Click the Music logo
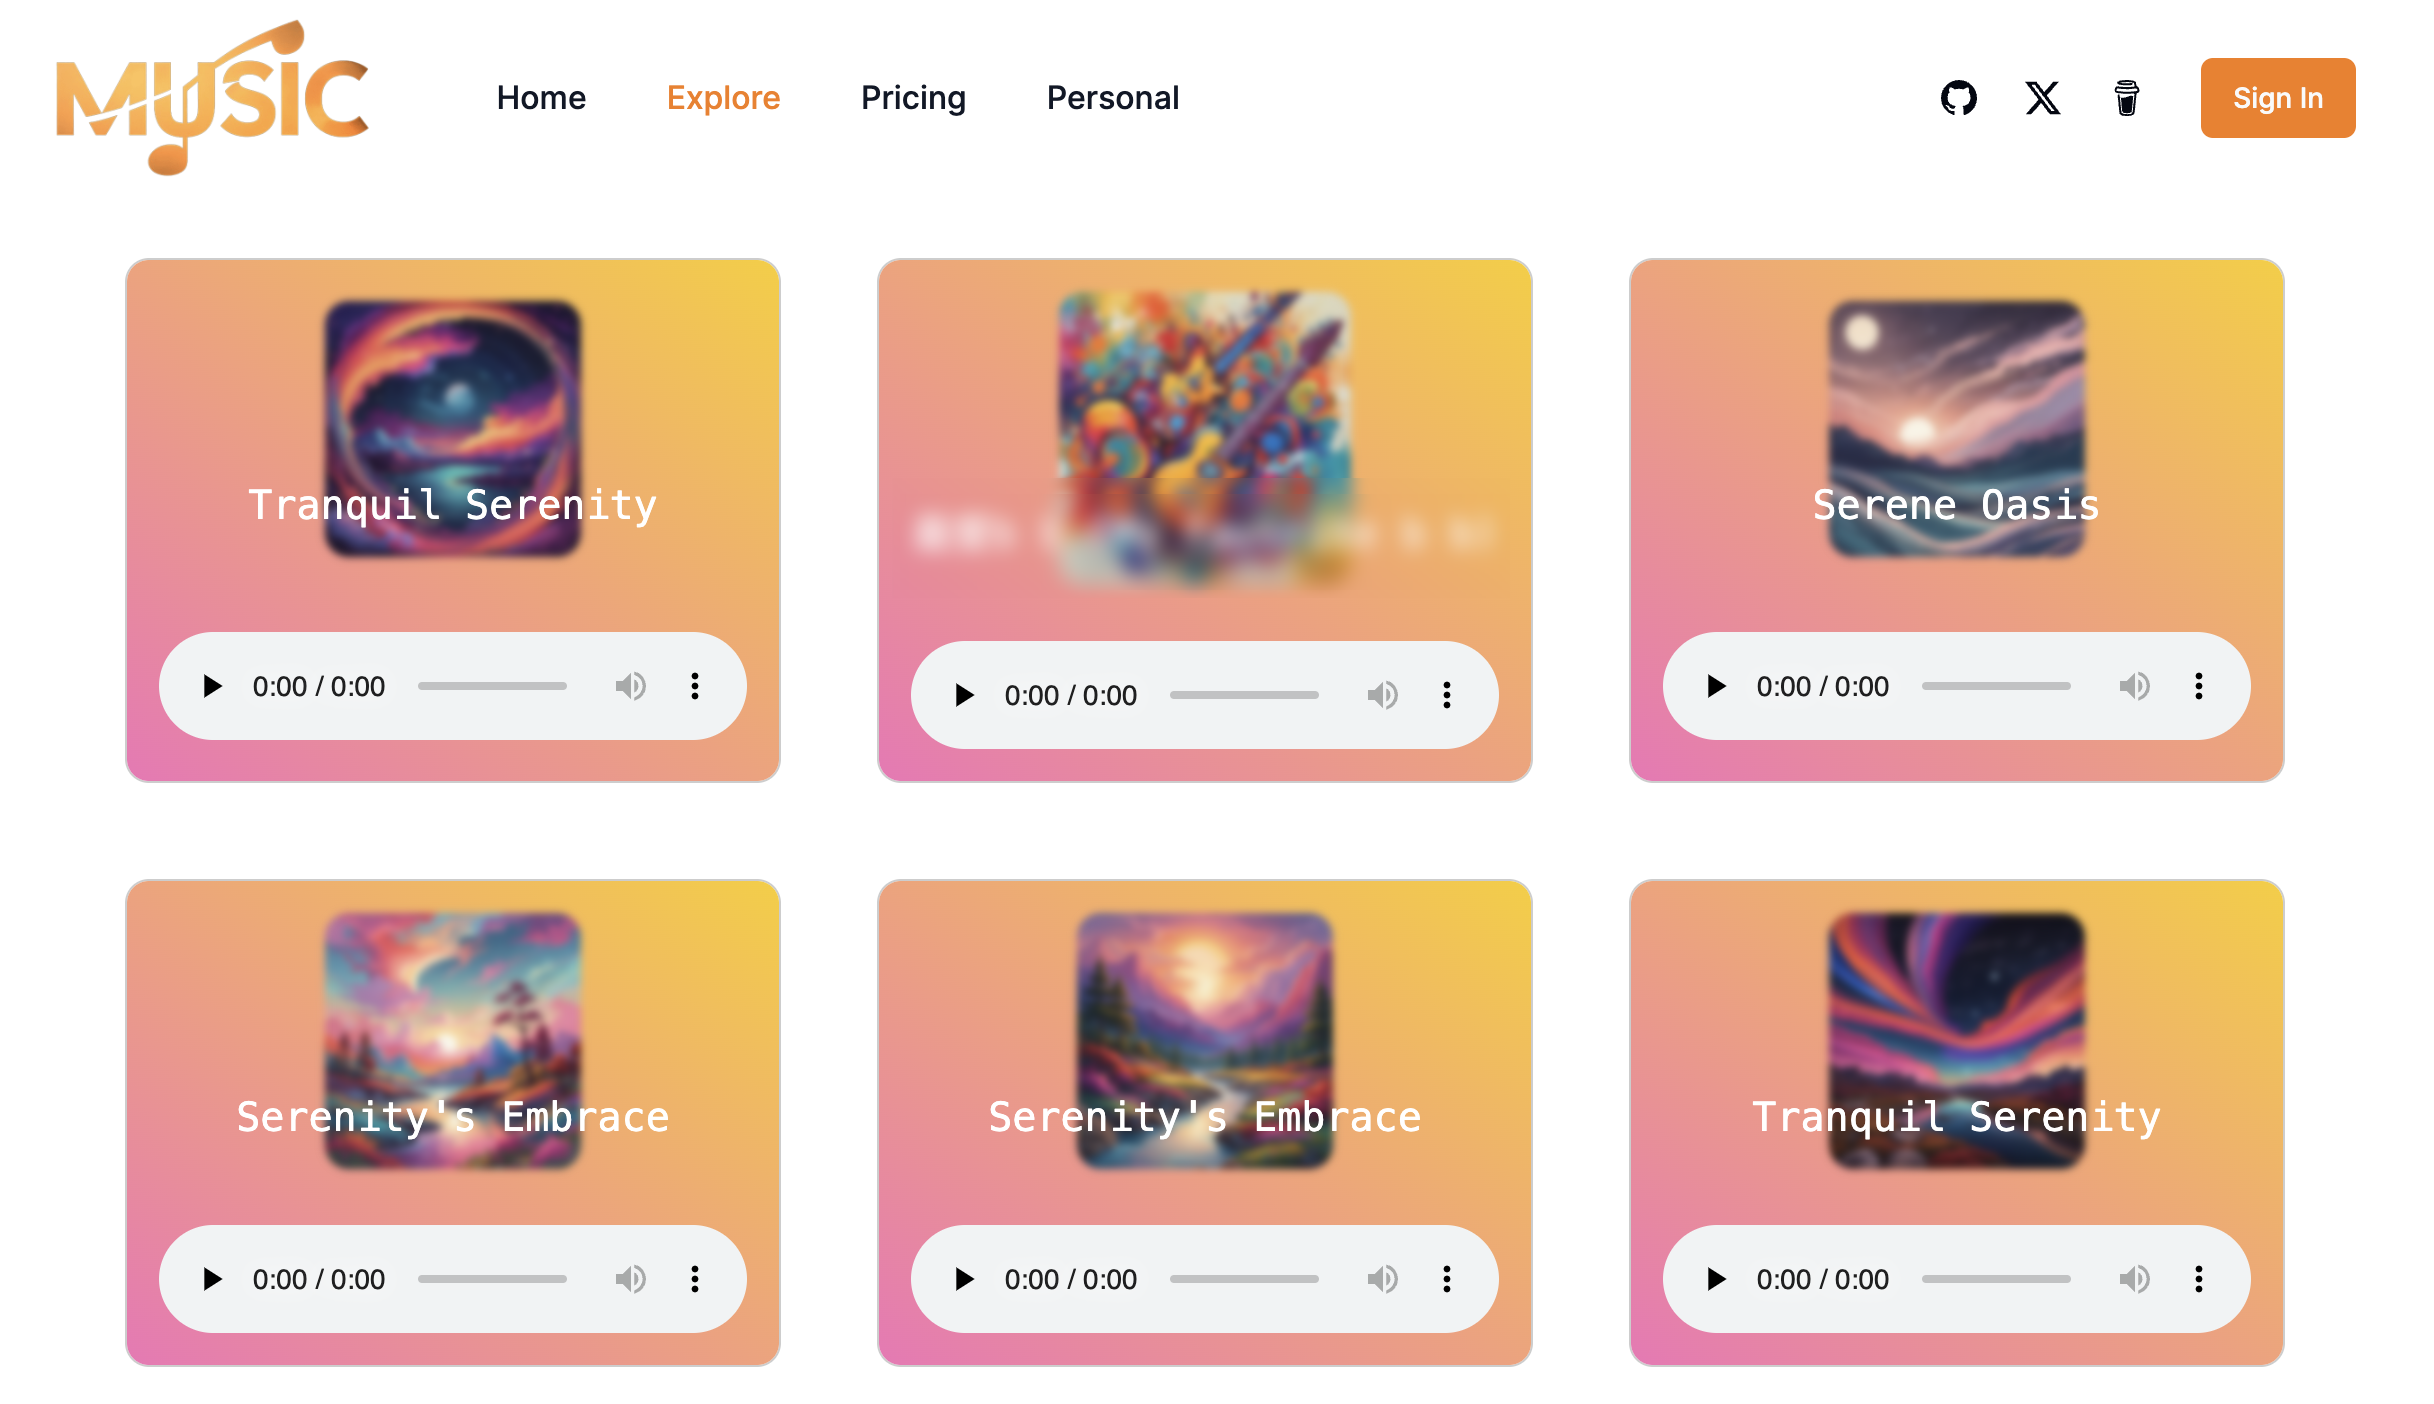The height and width of the screenshot is (1404, 2434). pos(212,97)
